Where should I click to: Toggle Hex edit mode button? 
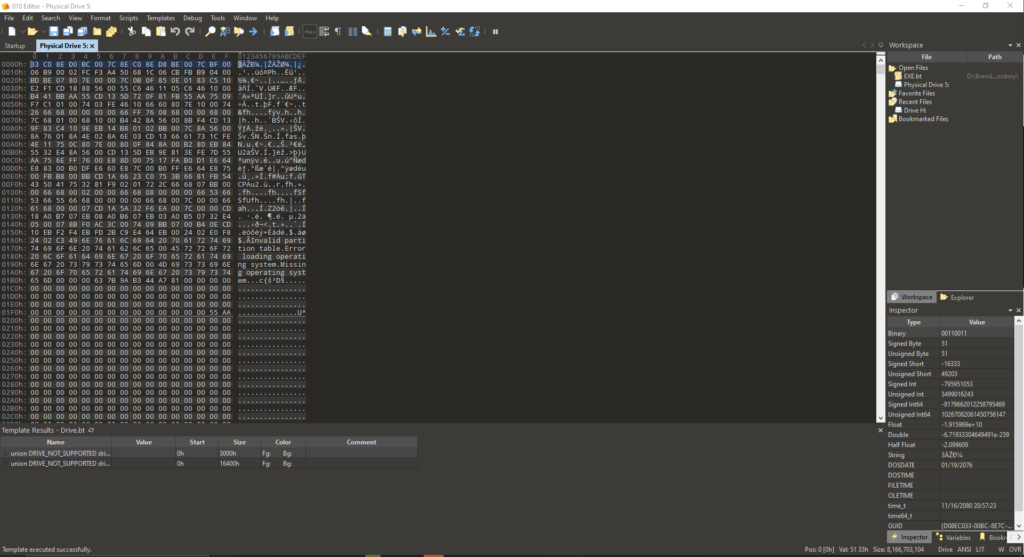click(310, 32)
